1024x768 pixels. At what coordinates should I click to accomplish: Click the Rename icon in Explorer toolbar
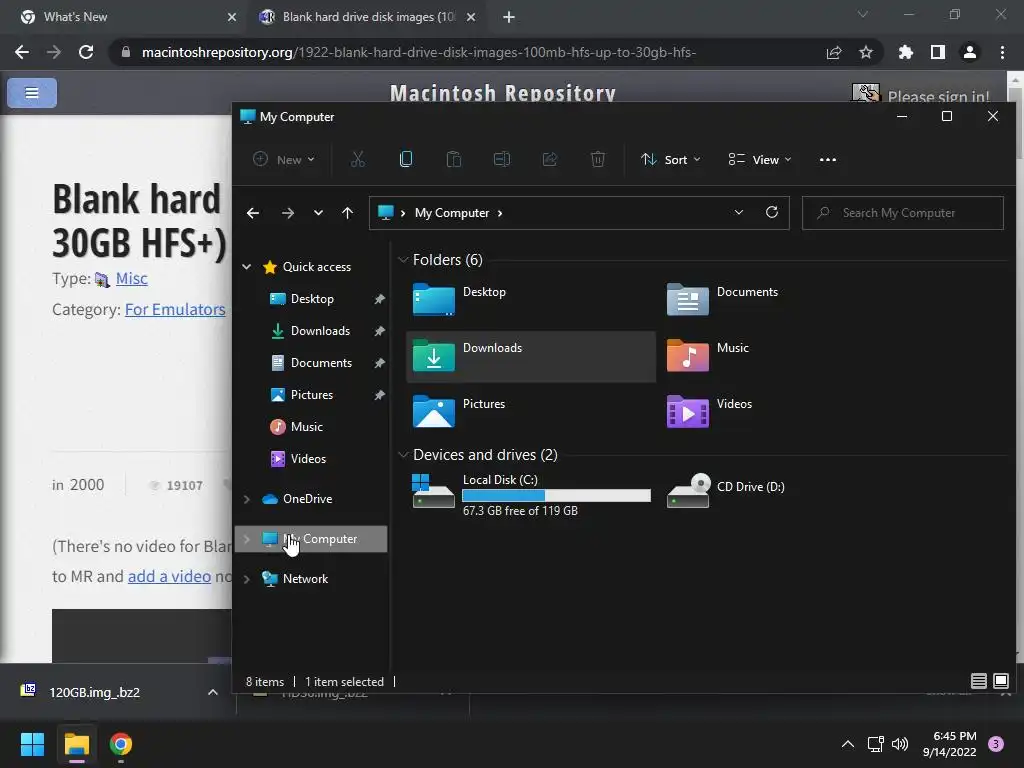tap(502, 159)
